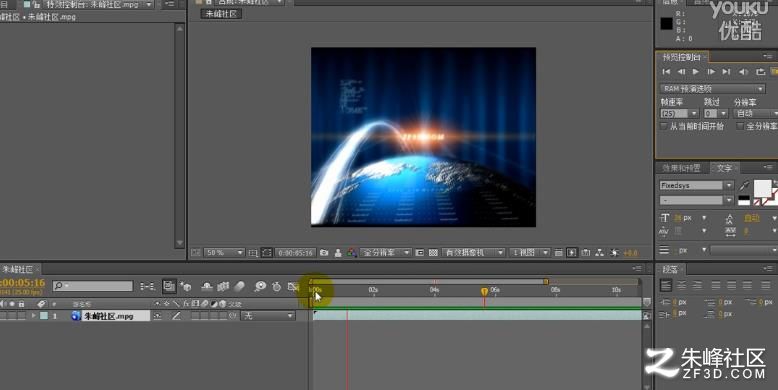778x390 pixels.
Task: Click the white fill color swatch
Action: [x=762, y=188]
